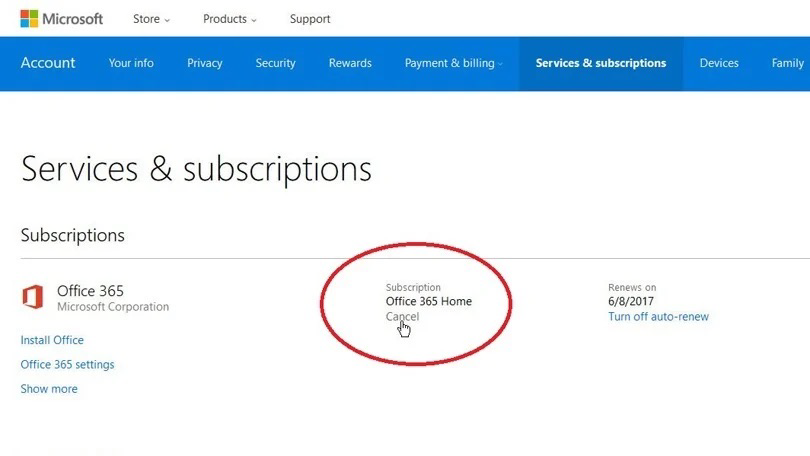
Task: Click the Office 365 subscription title
Action: point(90,291)
